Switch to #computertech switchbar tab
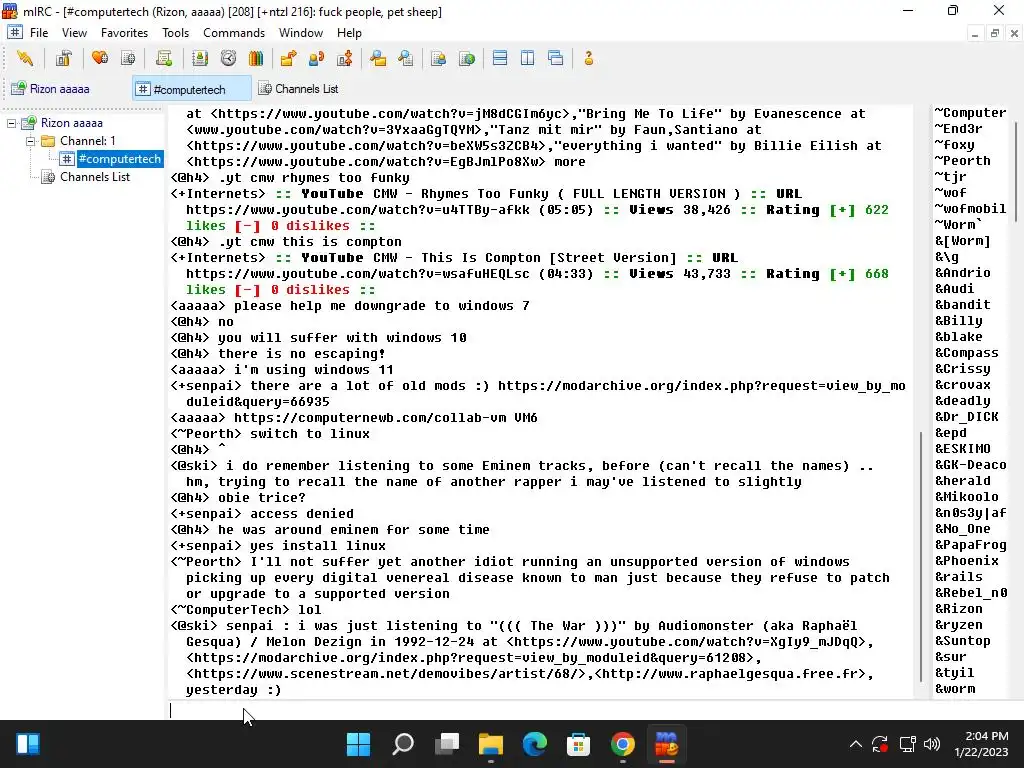Screen dimensions: 1024x768 pos(191,89)
